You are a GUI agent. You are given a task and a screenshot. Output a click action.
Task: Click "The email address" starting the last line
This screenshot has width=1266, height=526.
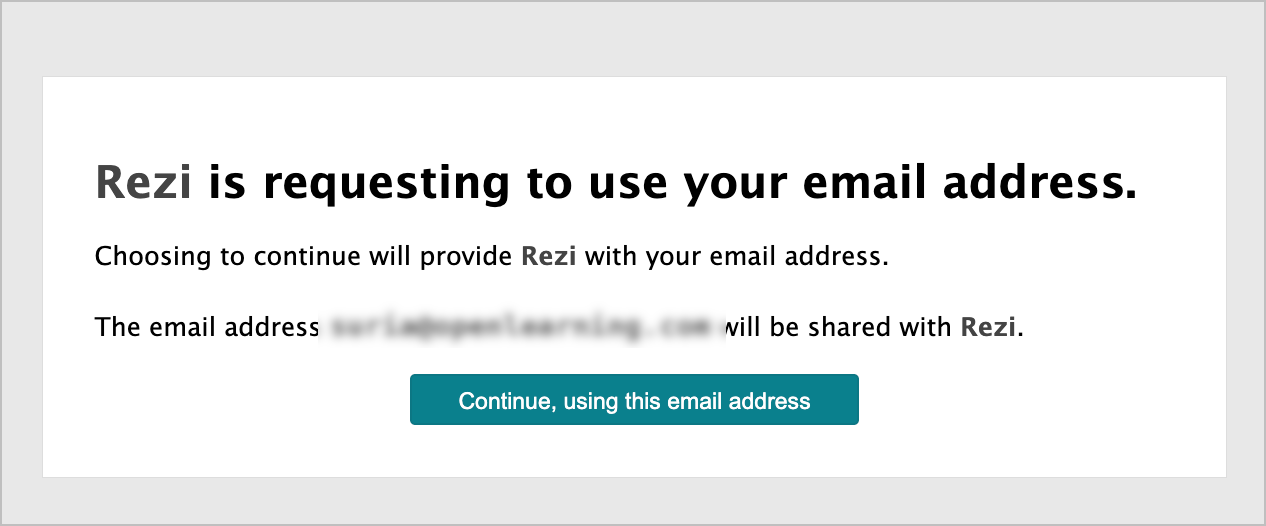(x=206, y=327)
